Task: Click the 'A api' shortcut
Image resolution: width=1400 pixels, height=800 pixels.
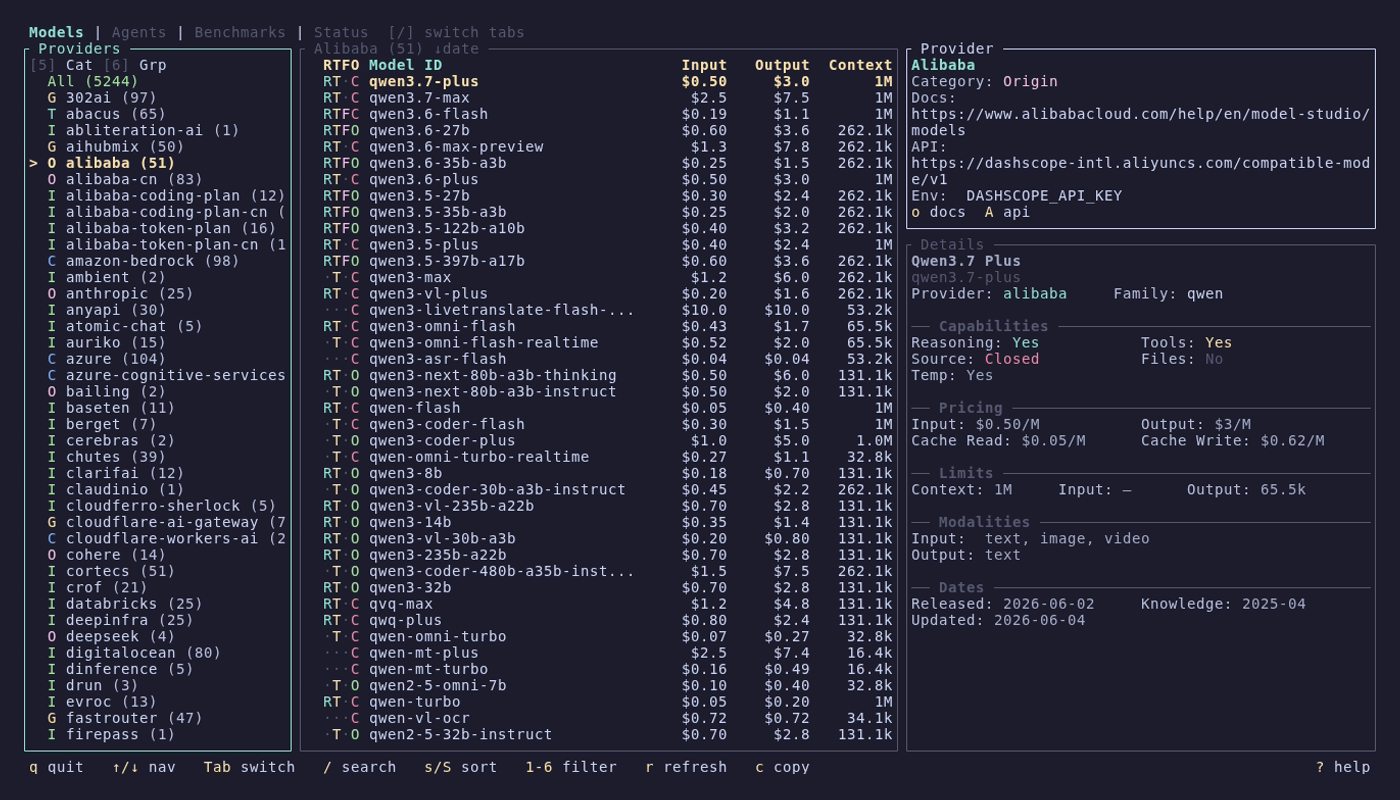Action: (x=1007, y=212)
